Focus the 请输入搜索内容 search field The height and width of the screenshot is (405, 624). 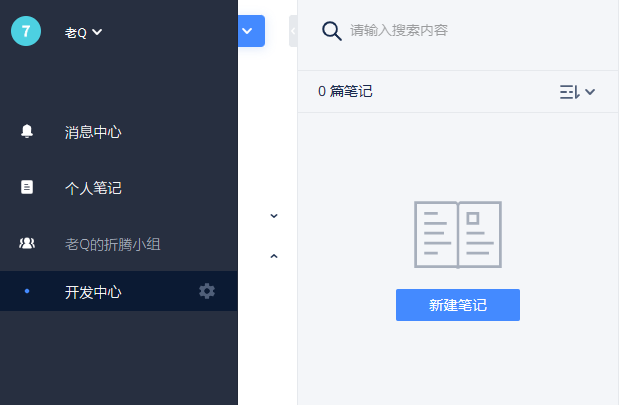tap(399, 30)
